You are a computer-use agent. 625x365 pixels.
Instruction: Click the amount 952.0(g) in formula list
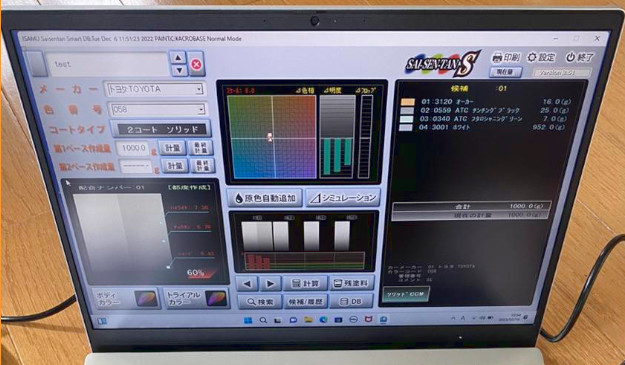(x=549, y=127)
